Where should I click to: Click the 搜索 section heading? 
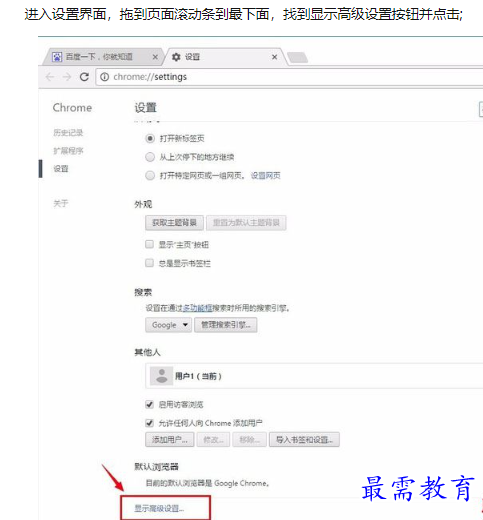coord(143,292)
